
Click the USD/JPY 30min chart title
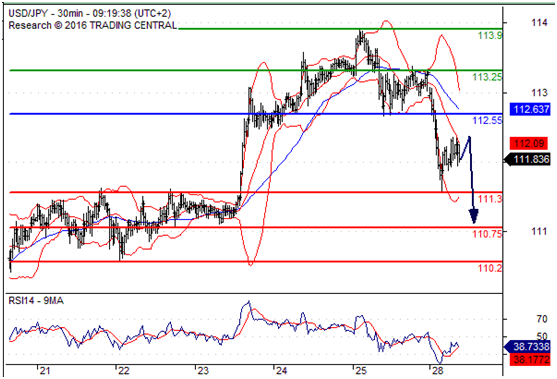tap(90, 13)
